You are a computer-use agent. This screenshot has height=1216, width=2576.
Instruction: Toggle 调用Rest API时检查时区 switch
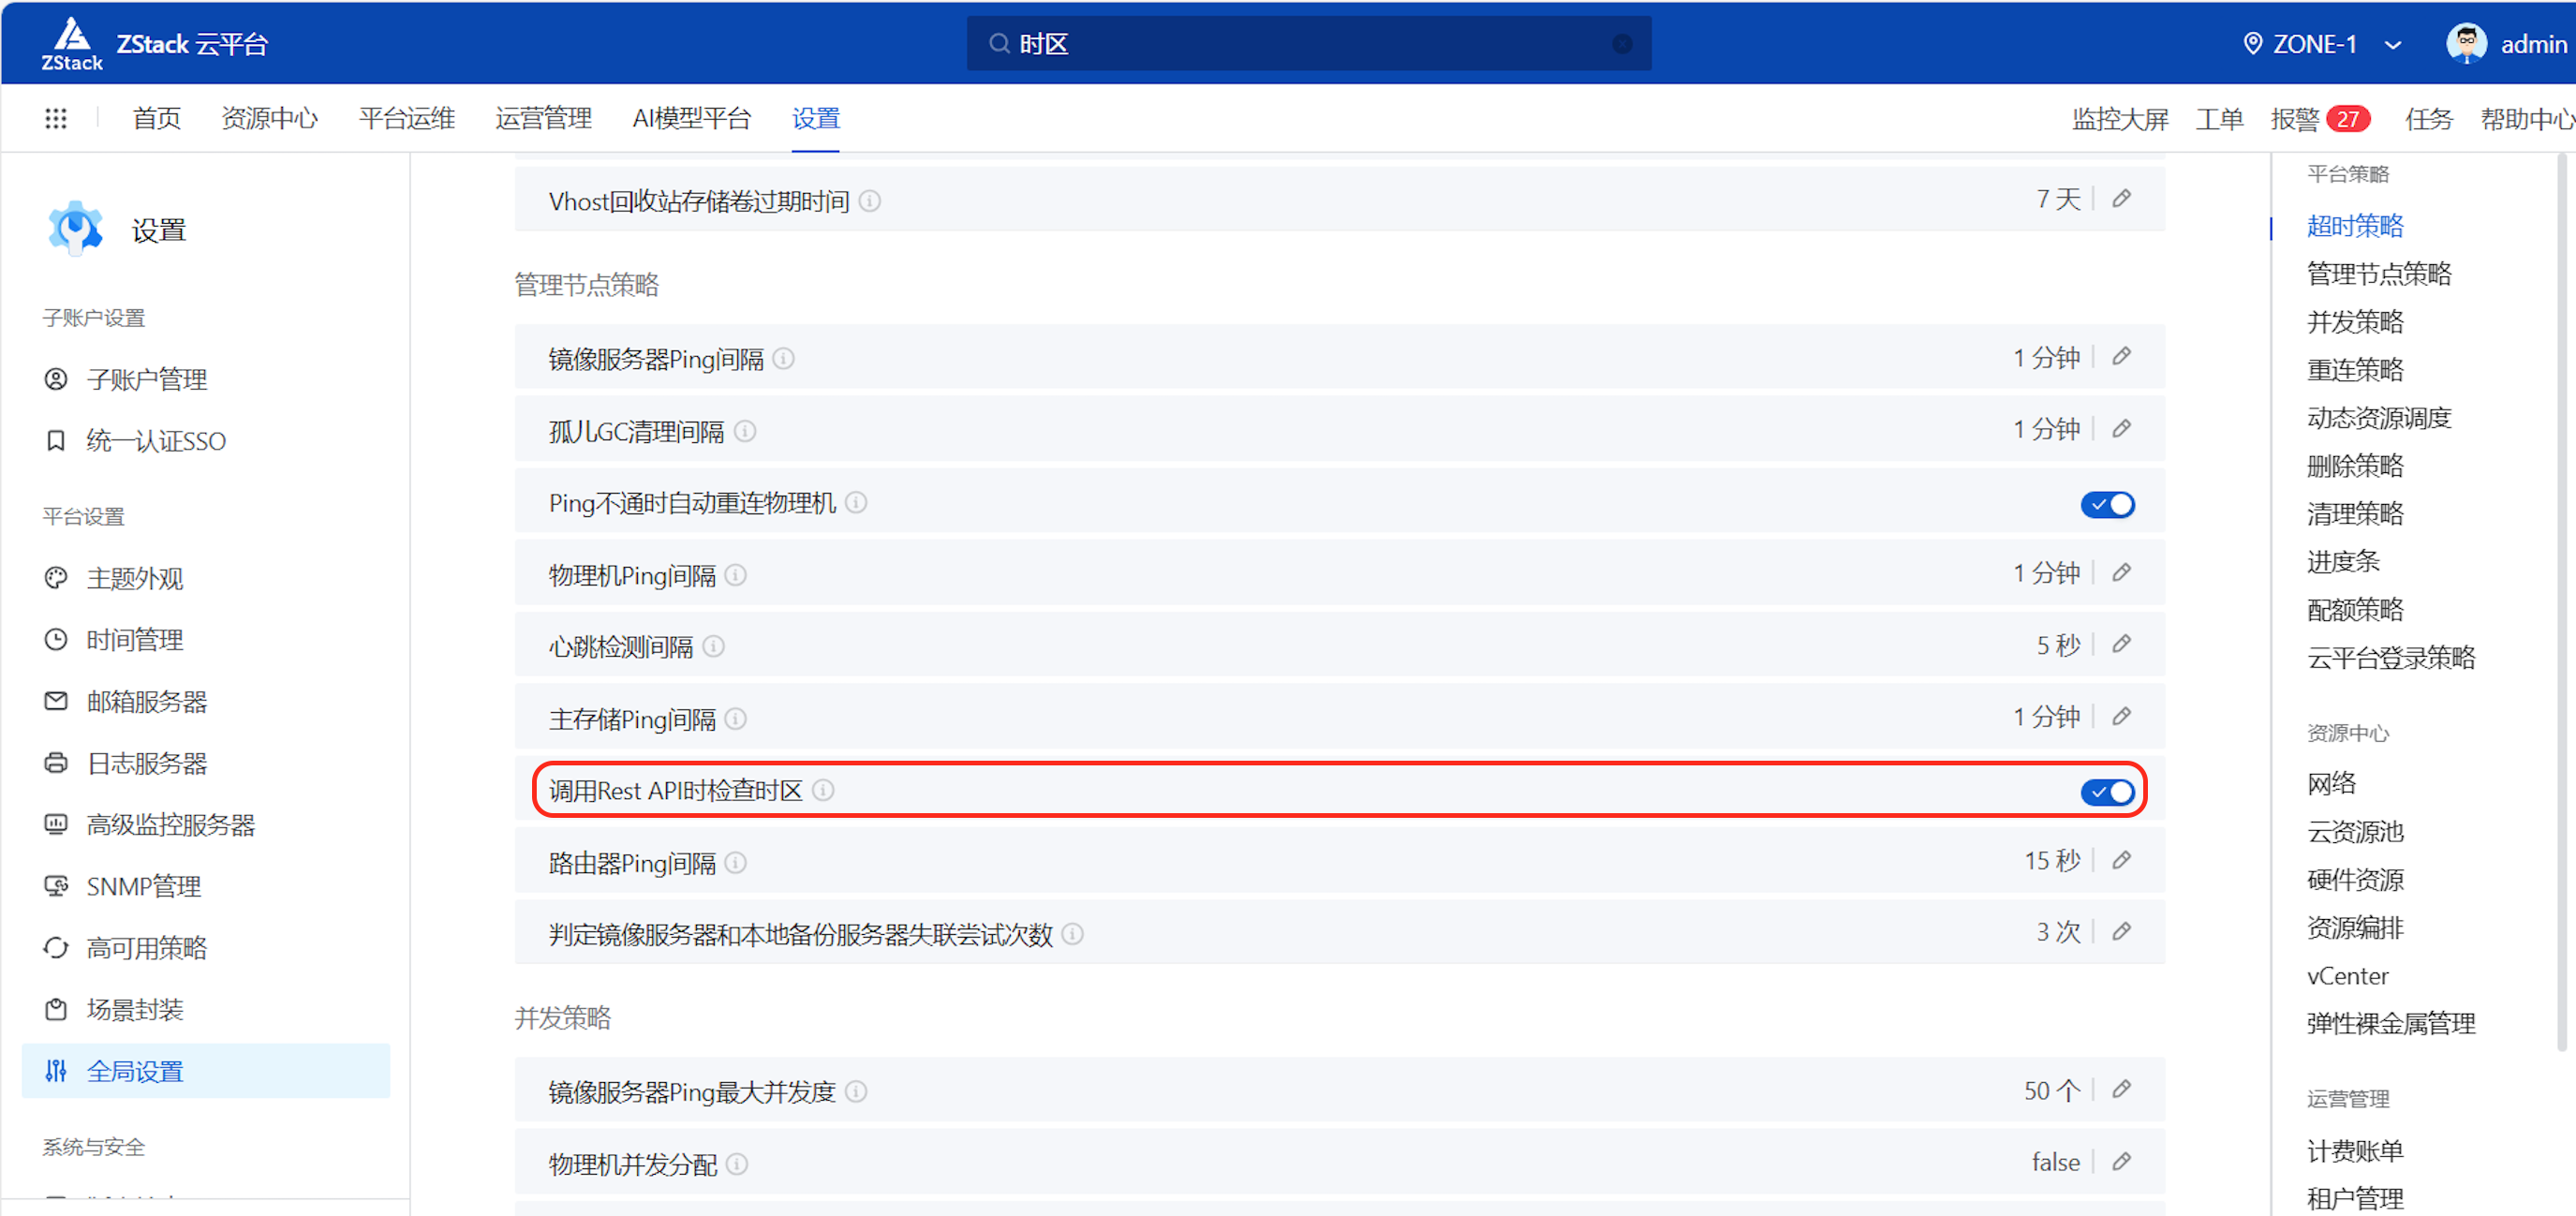2107,792
